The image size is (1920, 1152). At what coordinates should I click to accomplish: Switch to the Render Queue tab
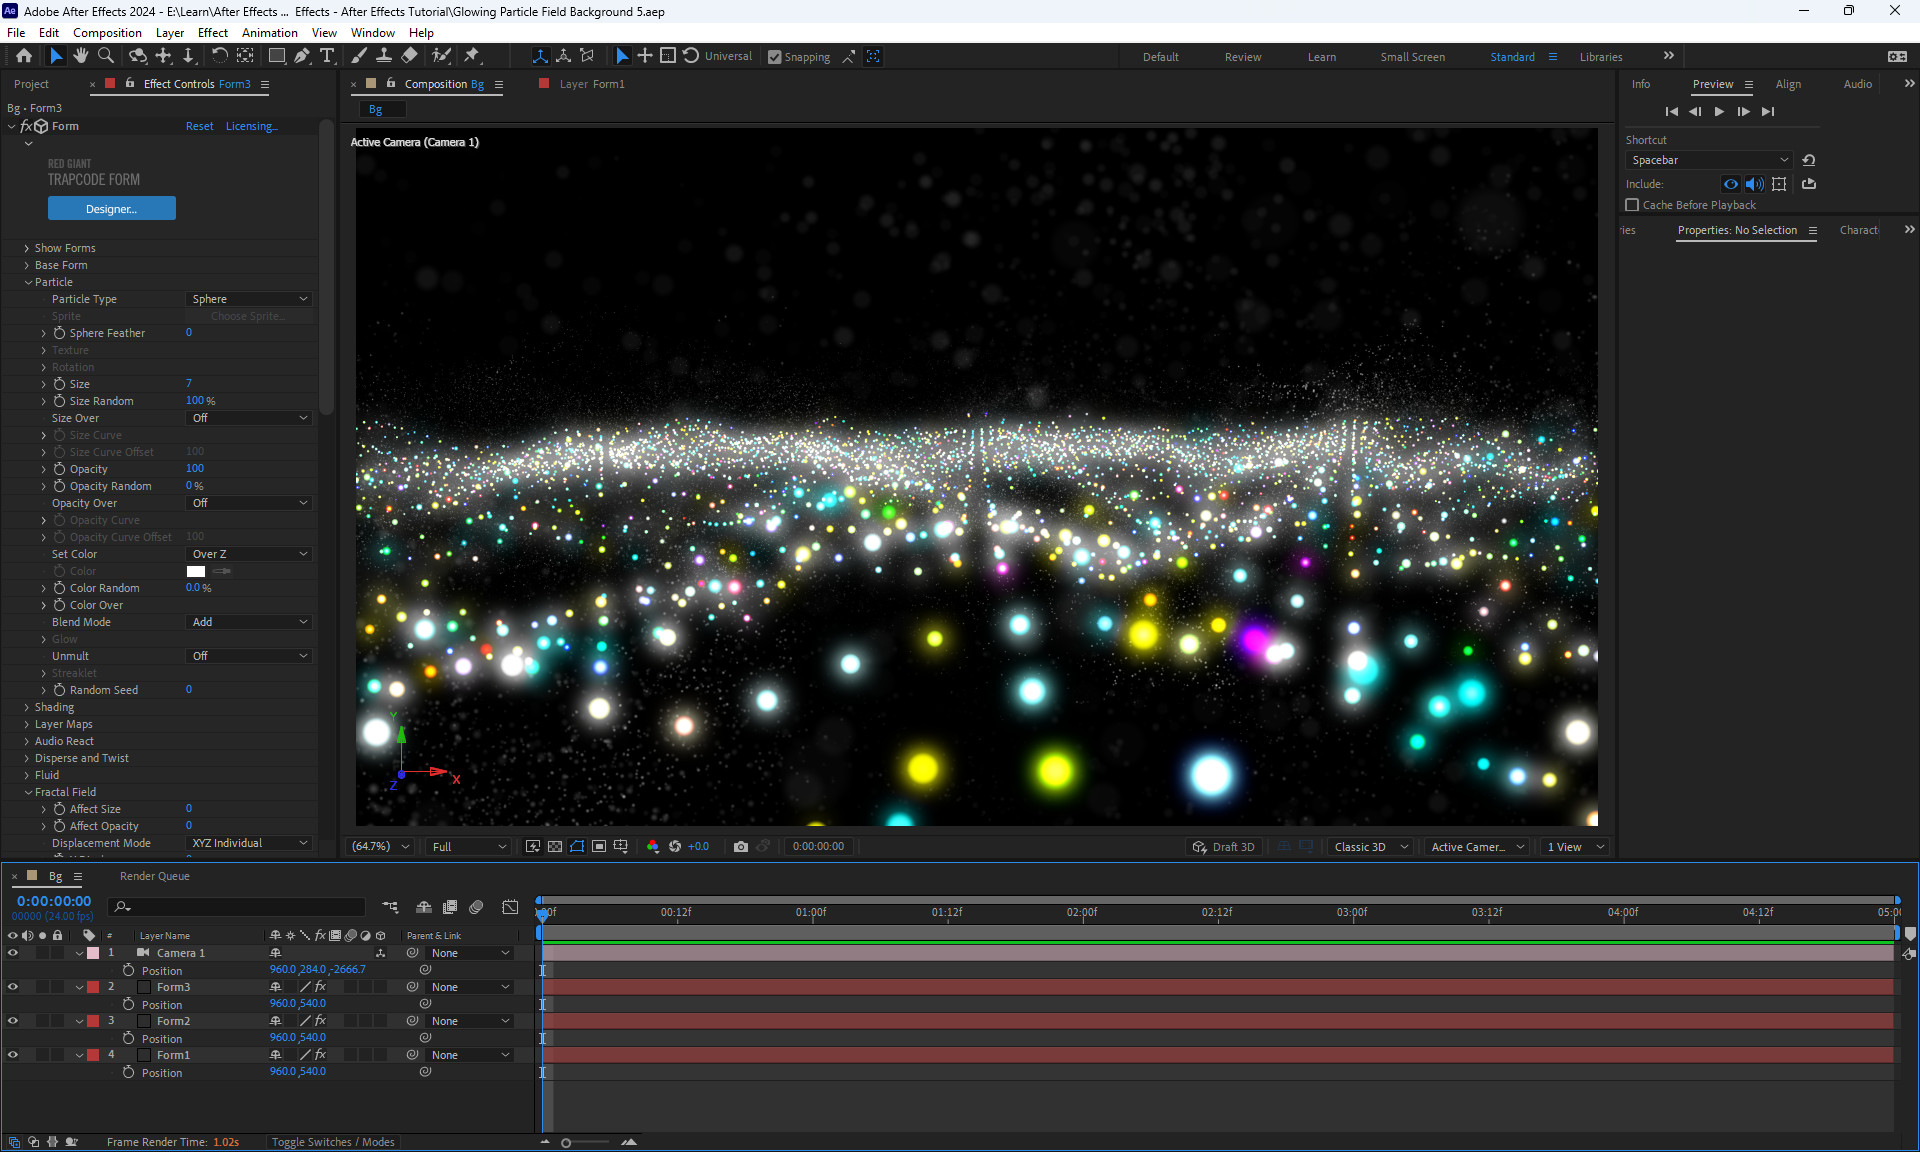(x=154, y=876)
